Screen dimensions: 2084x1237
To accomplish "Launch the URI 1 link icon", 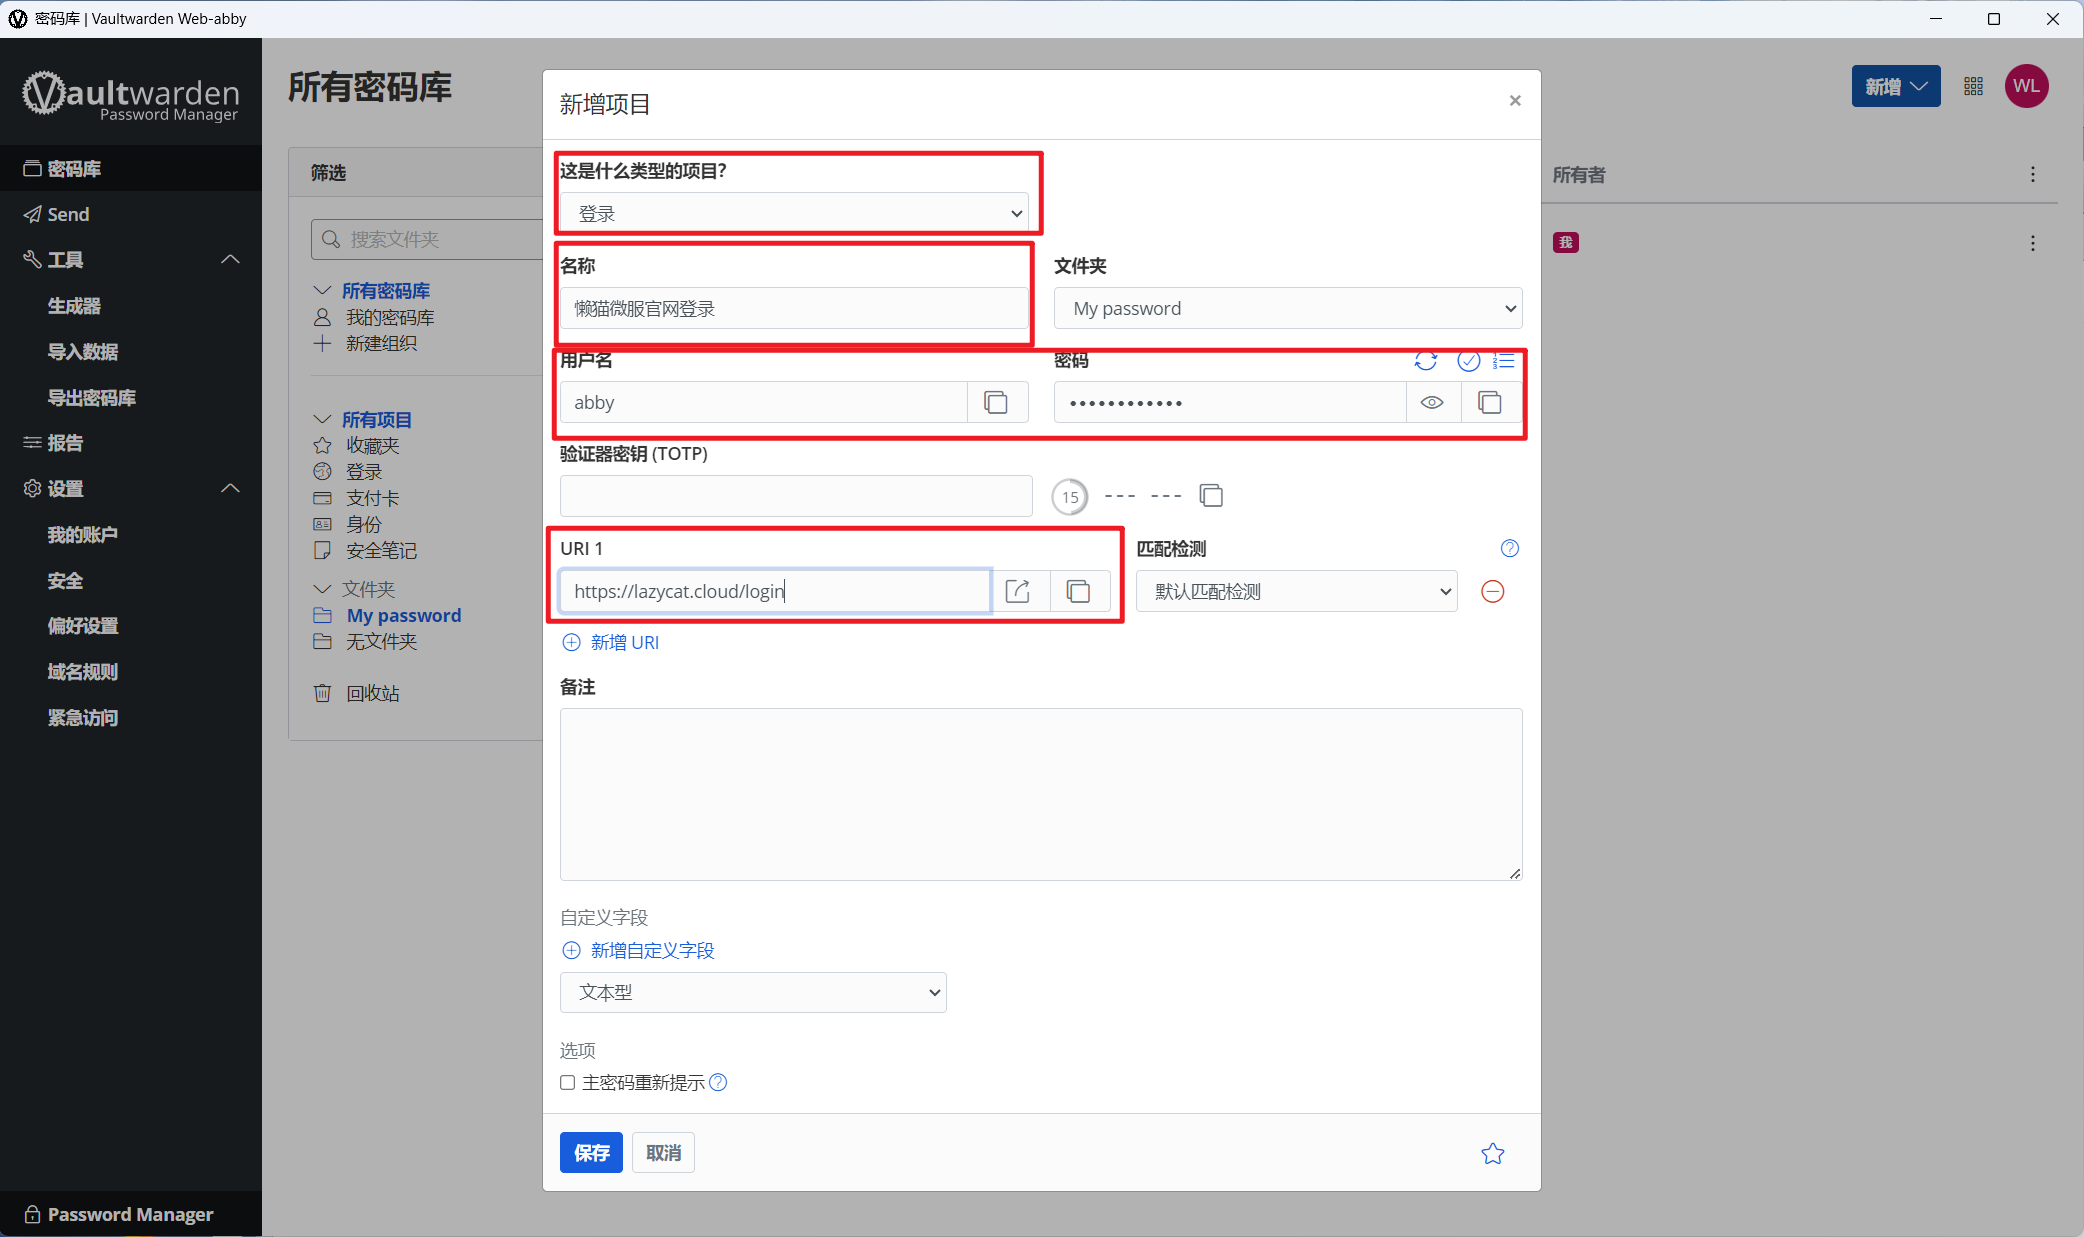I will (x=1018, y=591).
